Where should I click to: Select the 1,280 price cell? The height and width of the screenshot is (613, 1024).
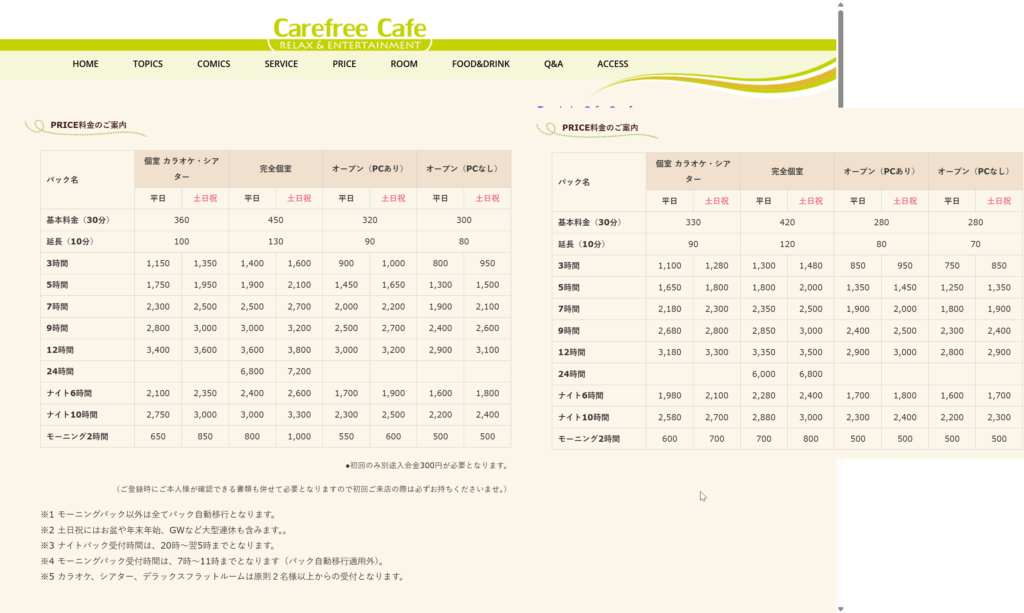(x=716, y=266)
